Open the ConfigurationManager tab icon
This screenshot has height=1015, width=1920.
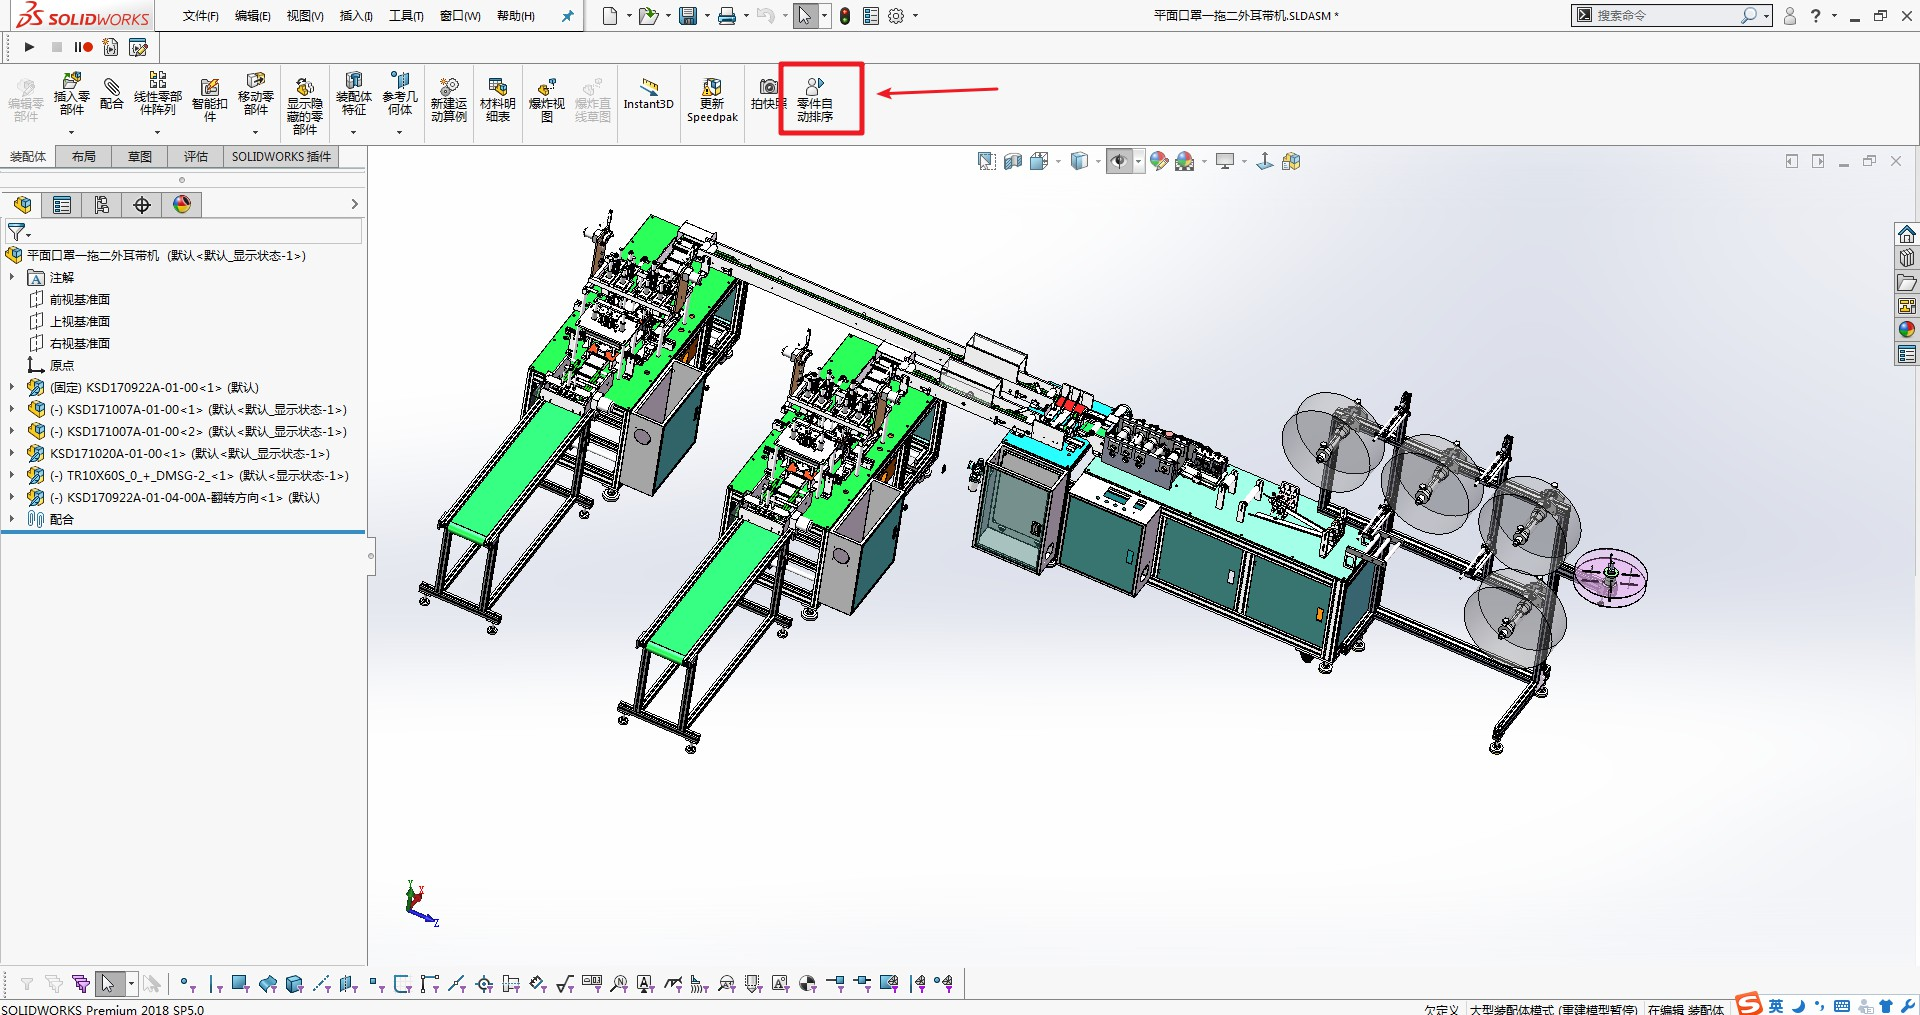[x=102, y=205]
